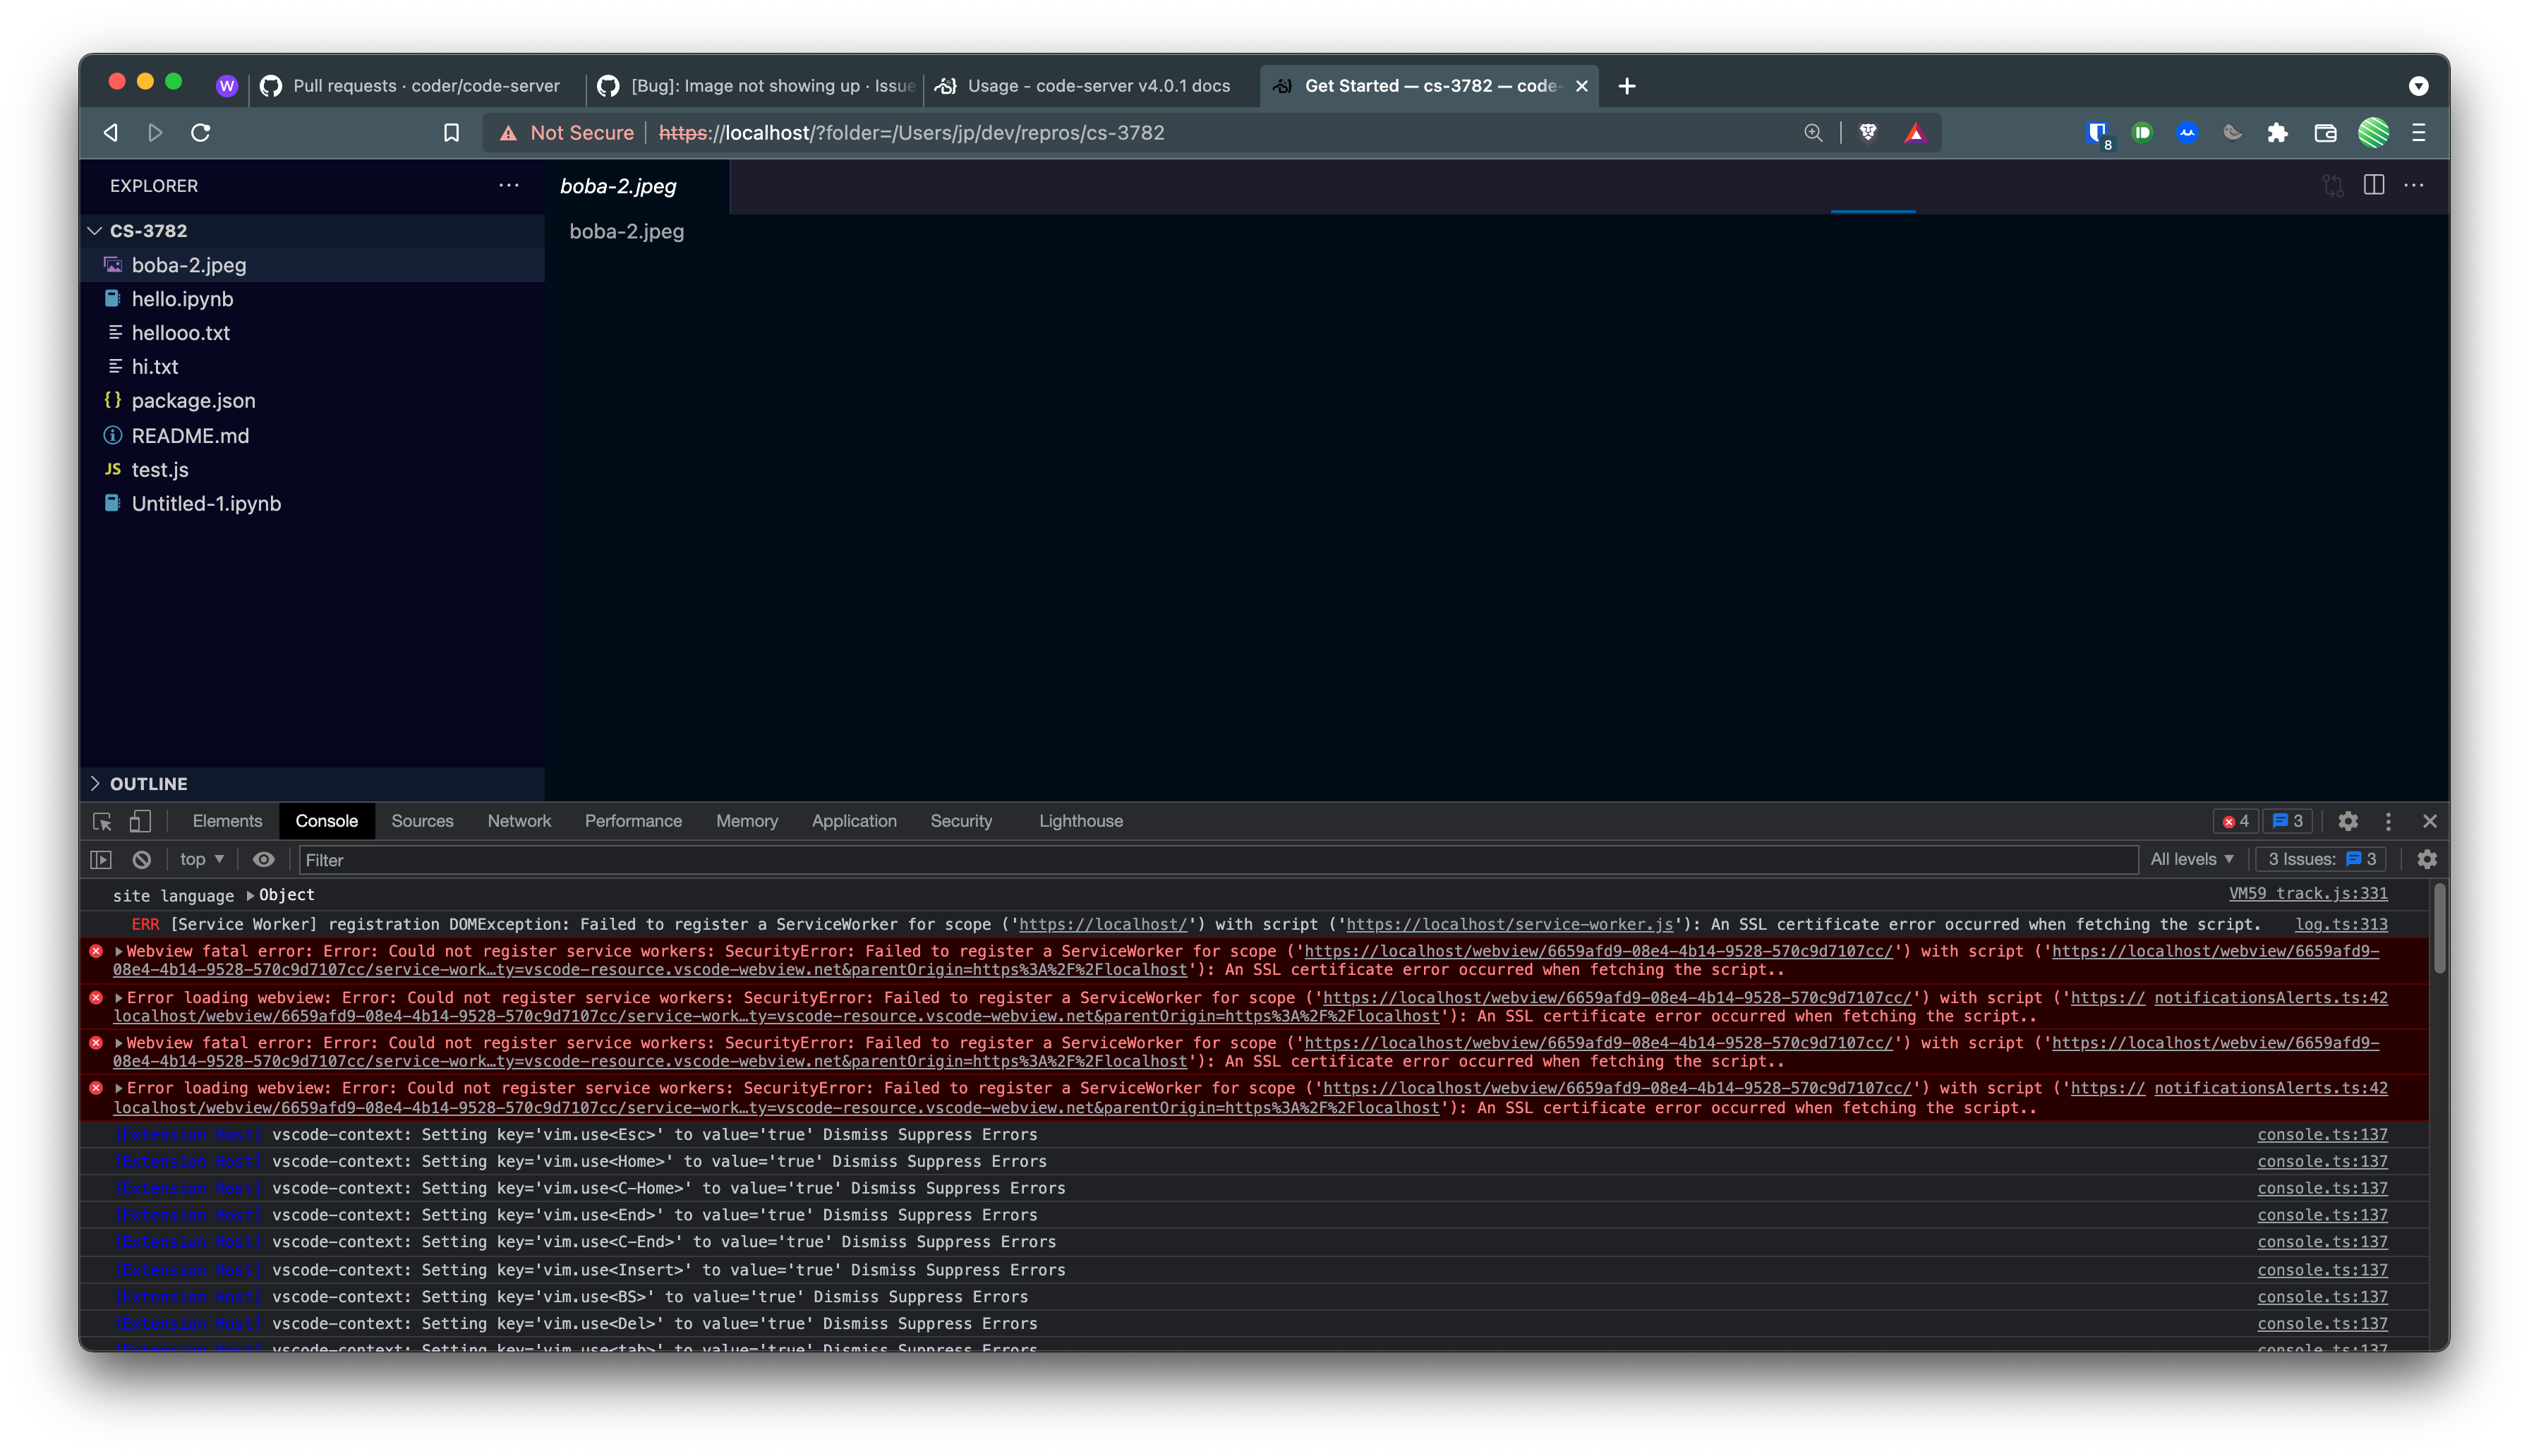Open the 'All levels' dropdown
This screenshot has width=2529, height=1456.
pyautogui.click(x=2191, y=859)
